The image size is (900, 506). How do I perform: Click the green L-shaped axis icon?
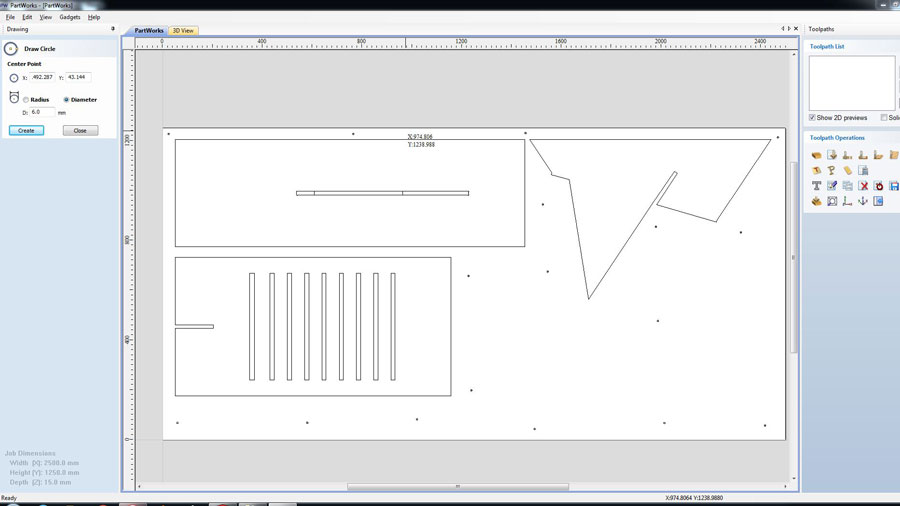click(x=847, y=201)
